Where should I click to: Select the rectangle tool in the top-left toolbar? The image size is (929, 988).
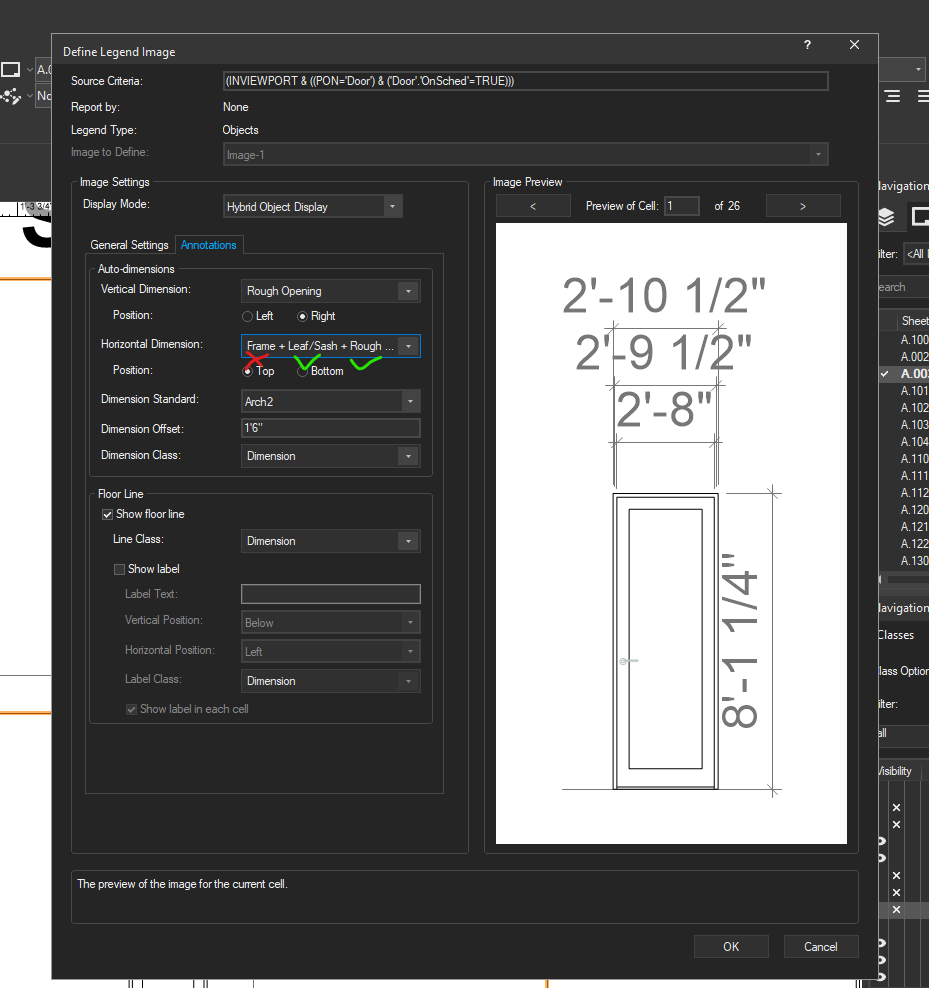pyautogui.click(x=12, y=69)
